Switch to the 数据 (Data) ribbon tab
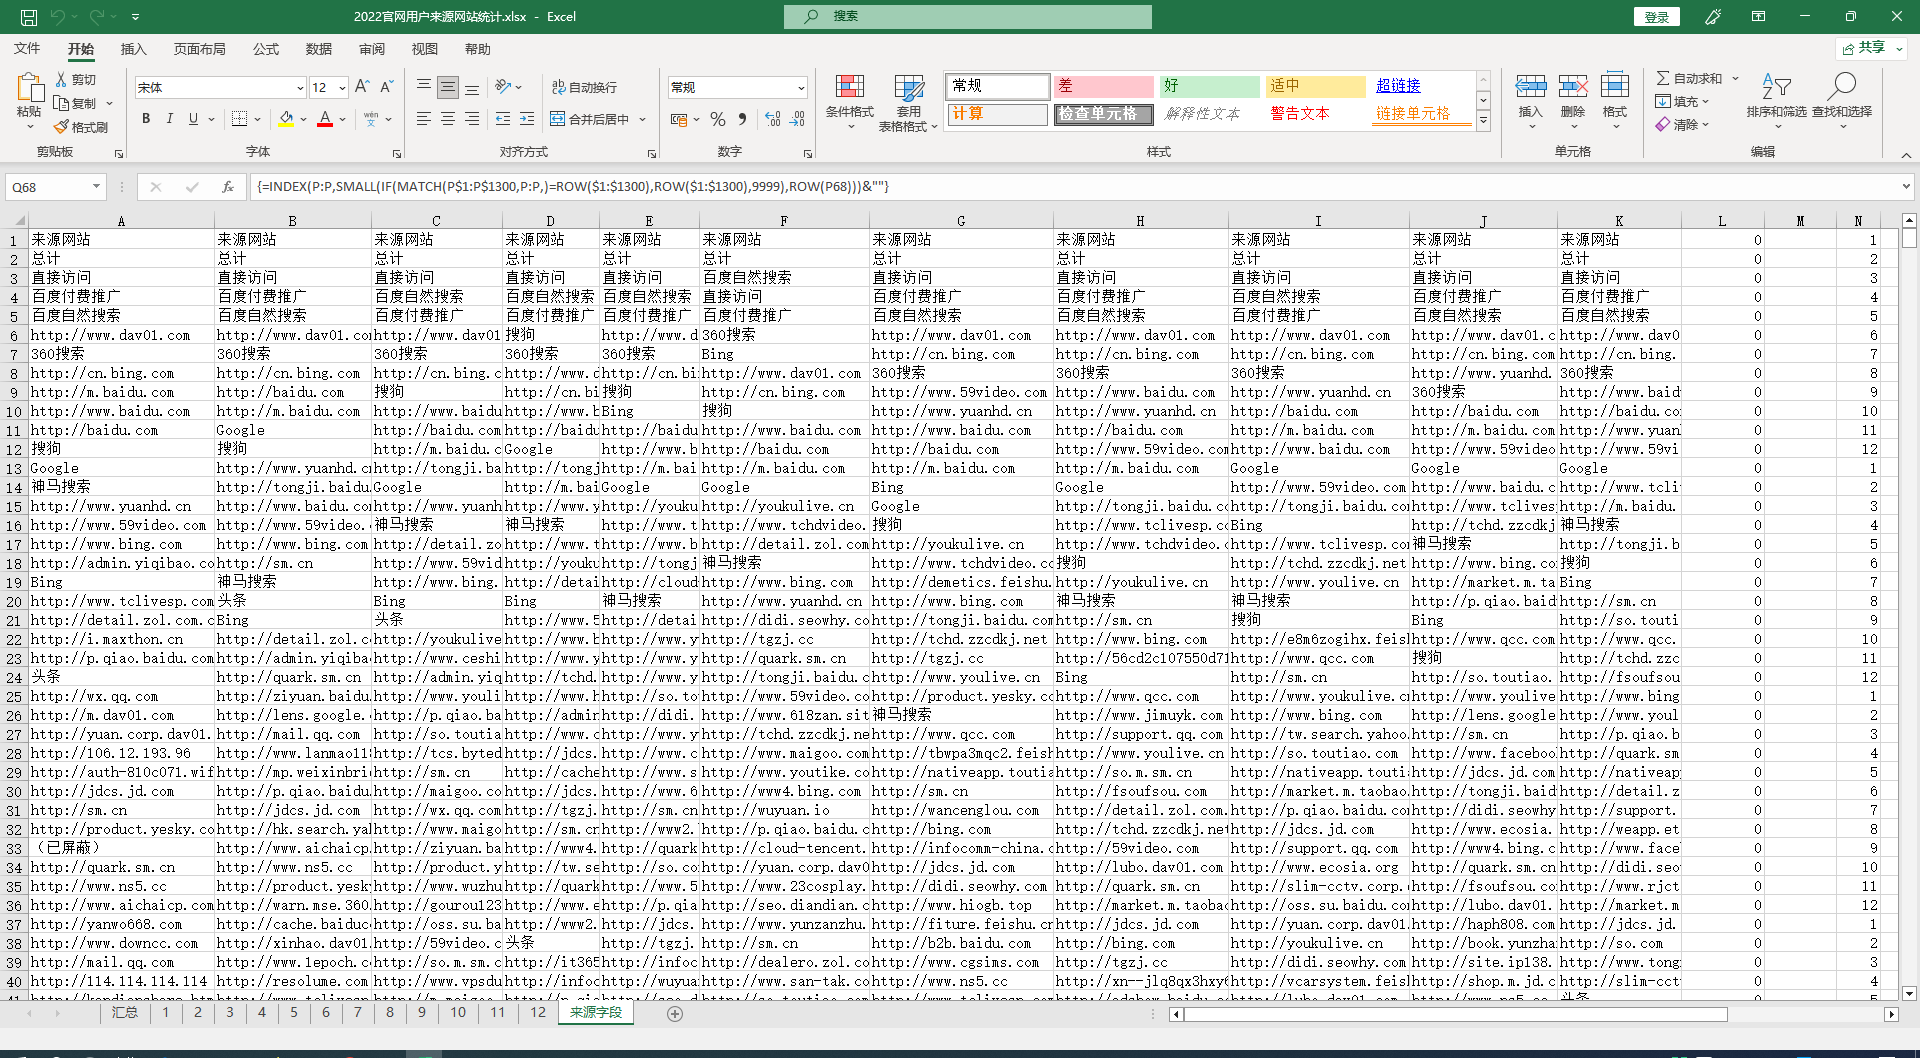Viewport: 1920px width, 1058px height. pos(318,49)
